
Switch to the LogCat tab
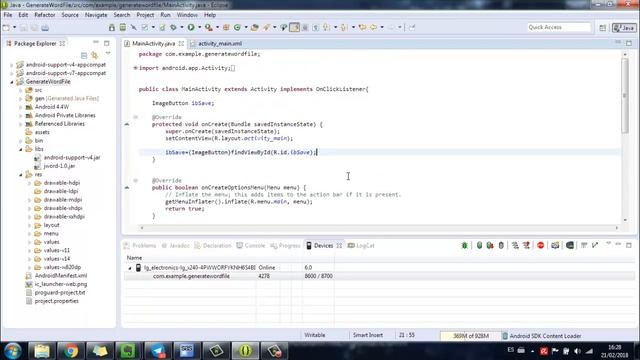tap(361, 245)
